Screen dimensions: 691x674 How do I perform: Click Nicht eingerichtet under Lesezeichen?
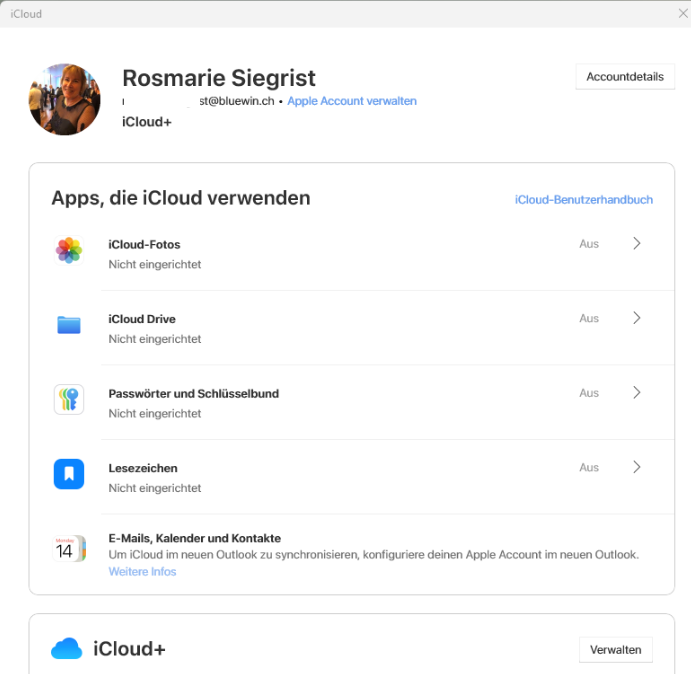coord(155,488)
